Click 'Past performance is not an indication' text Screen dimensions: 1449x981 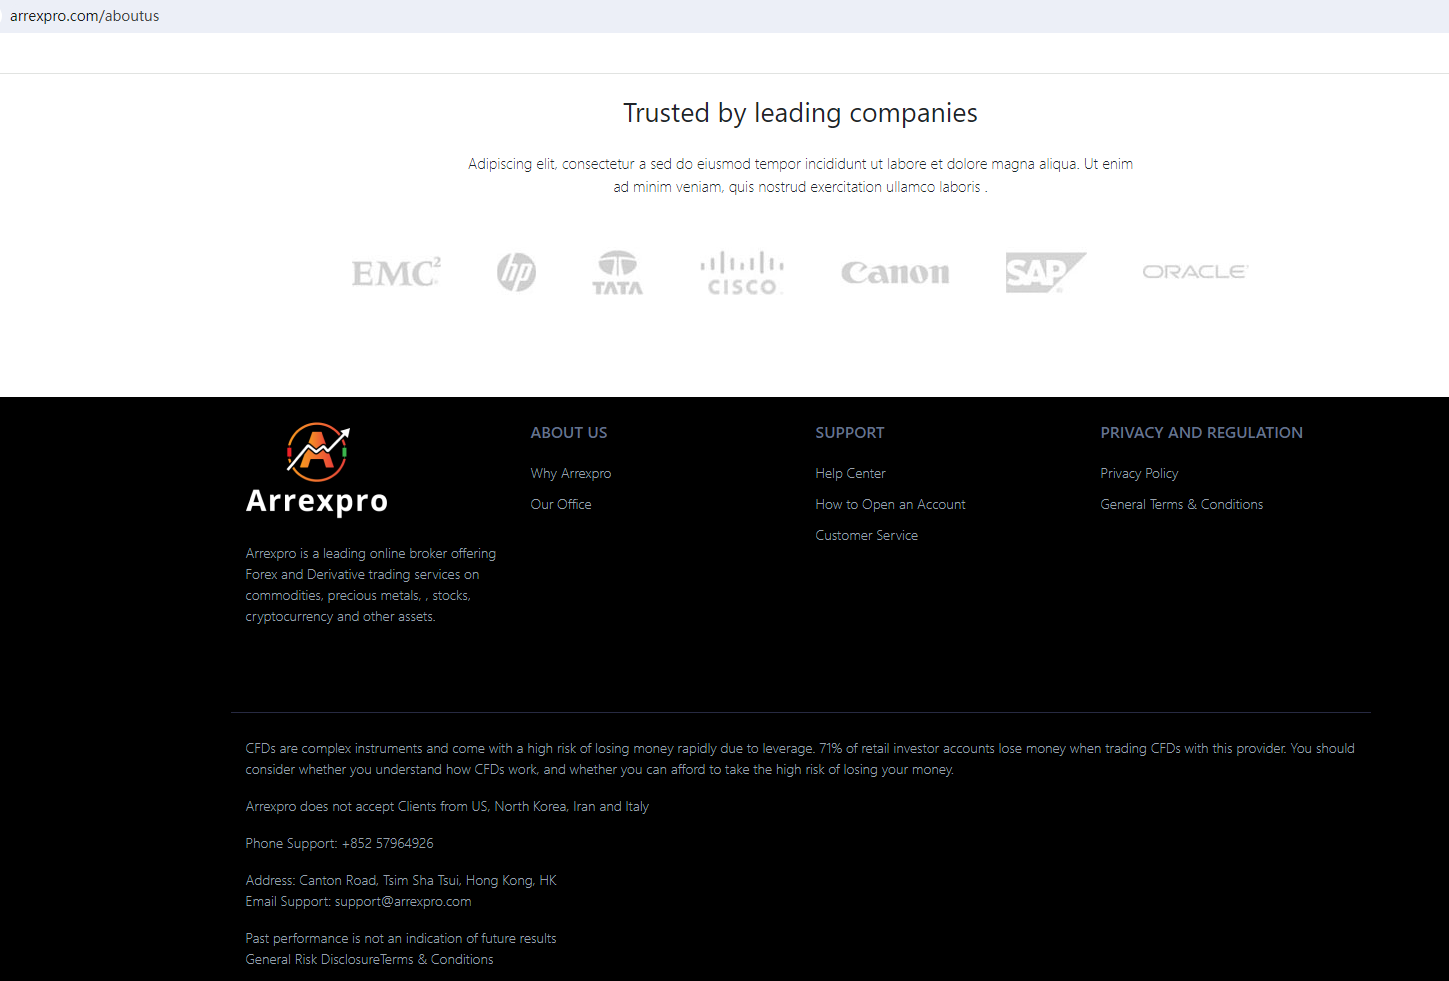(x=401, y=938)
